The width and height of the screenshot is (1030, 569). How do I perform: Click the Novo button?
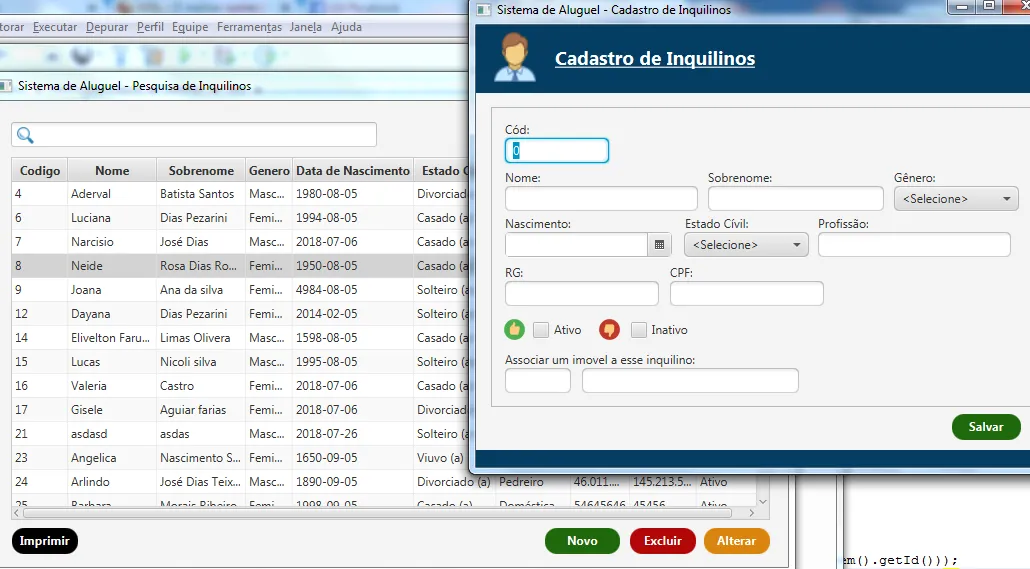pyautogui.click(x=582, y=541)
